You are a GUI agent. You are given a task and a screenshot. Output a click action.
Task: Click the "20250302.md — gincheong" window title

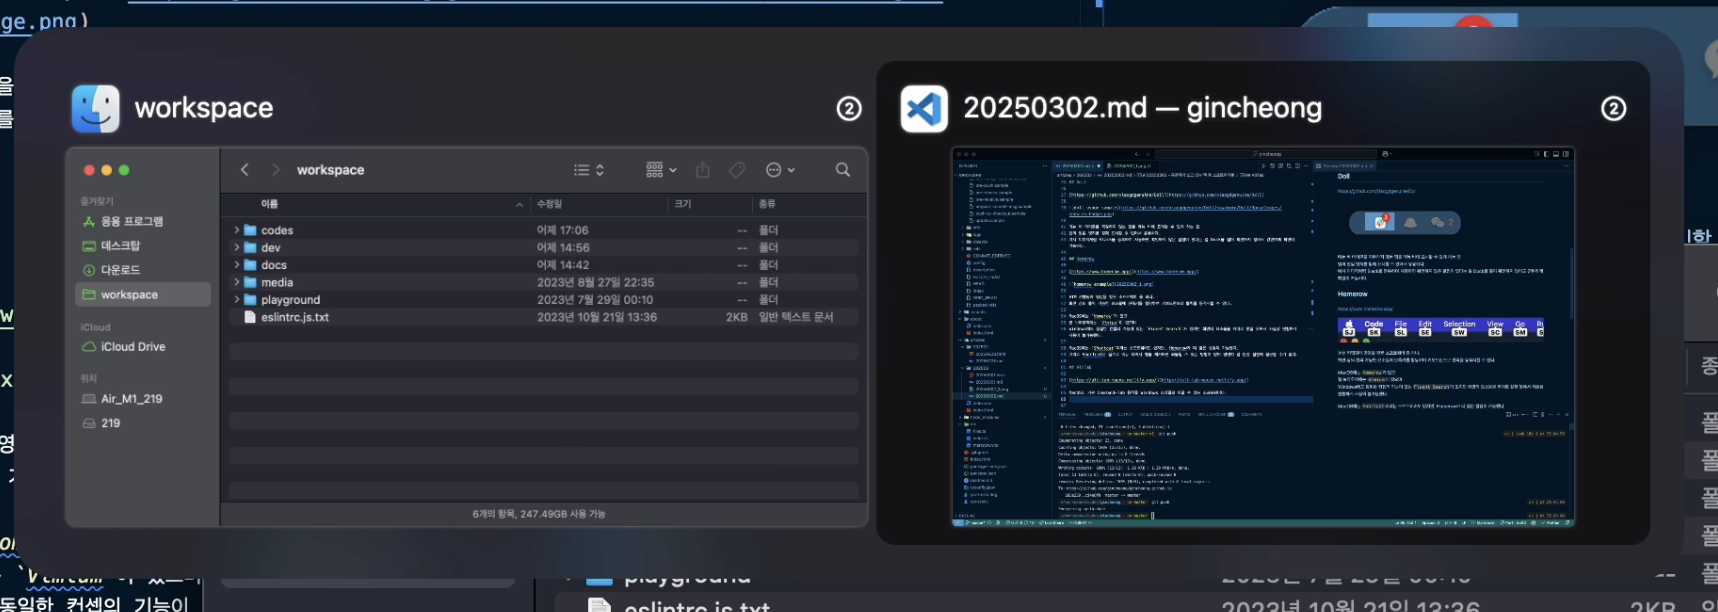tap(1142, 108)
